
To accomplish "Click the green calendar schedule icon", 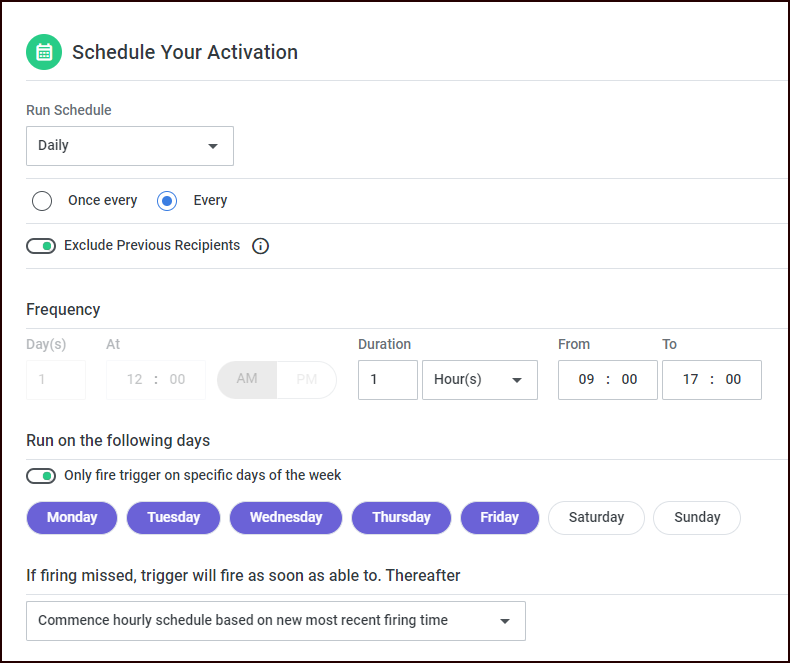I will click(x=44, y=52).
